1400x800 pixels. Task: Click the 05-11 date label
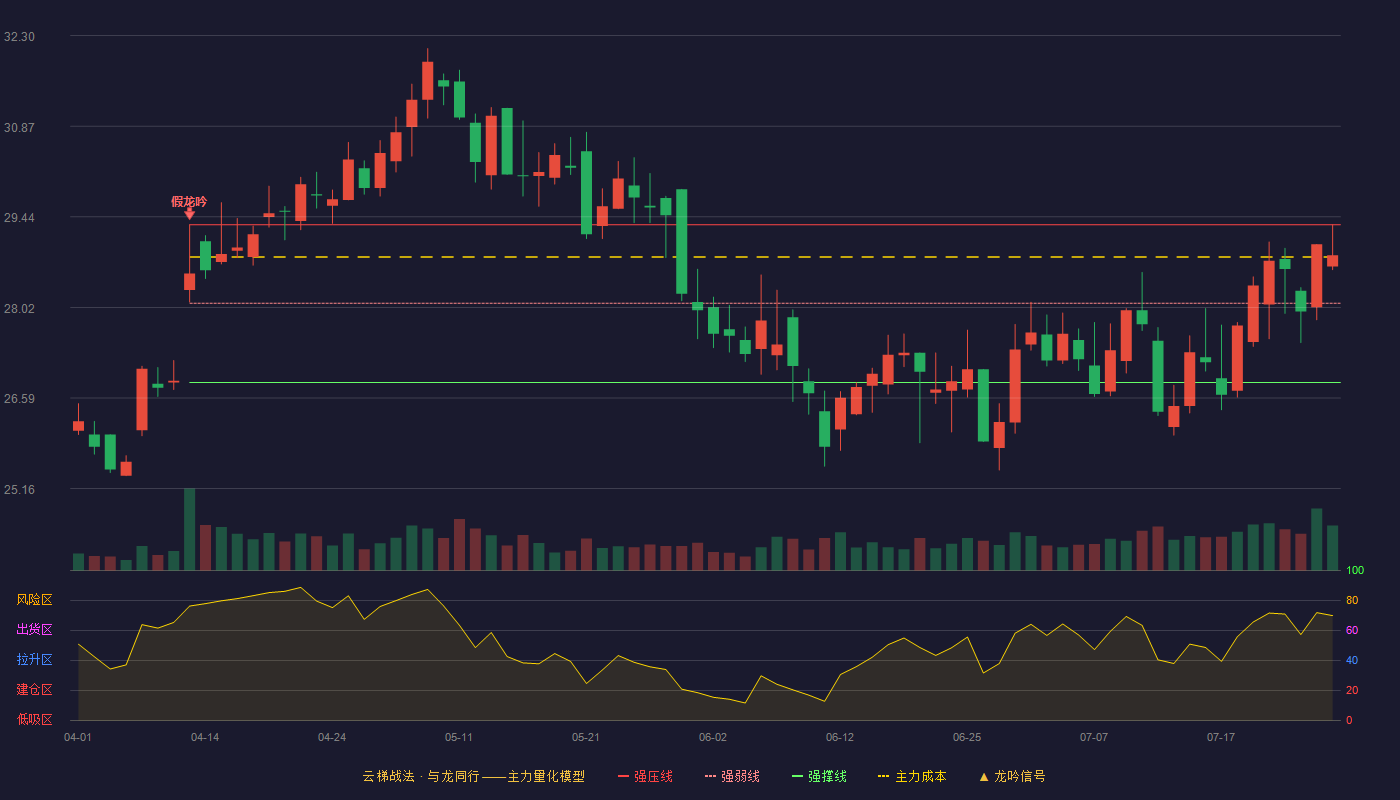[459, 737]
